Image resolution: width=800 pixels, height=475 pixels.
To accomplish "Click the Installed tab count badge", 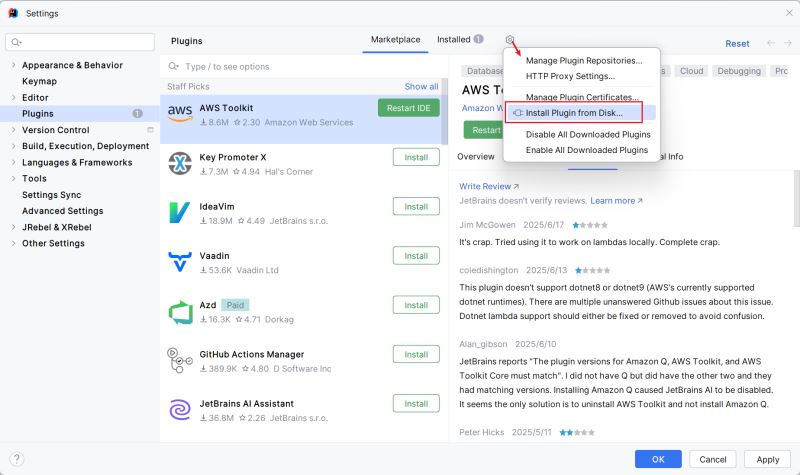I will coord(478,39).
